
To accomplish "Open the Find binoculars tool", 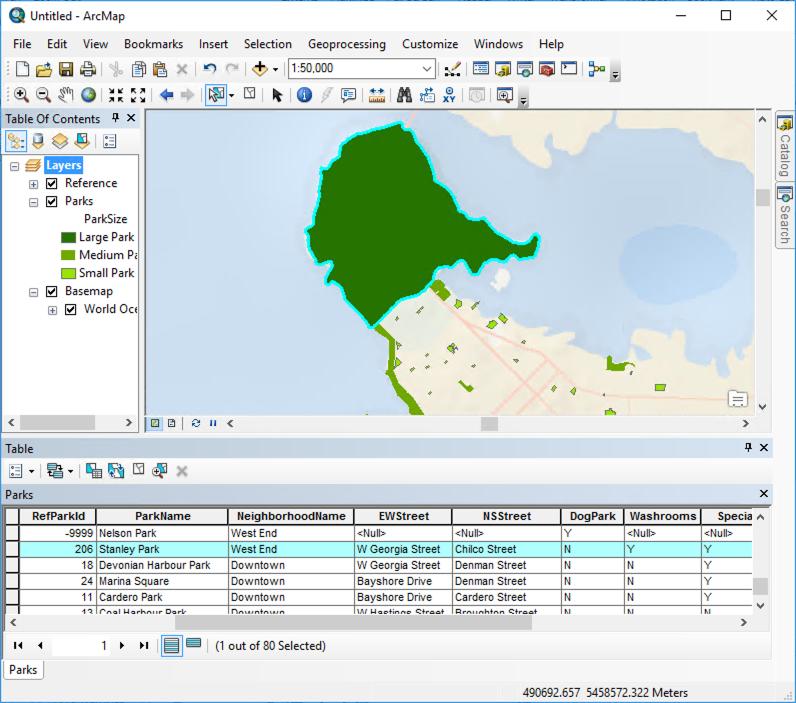I will [x=404, y=95].
